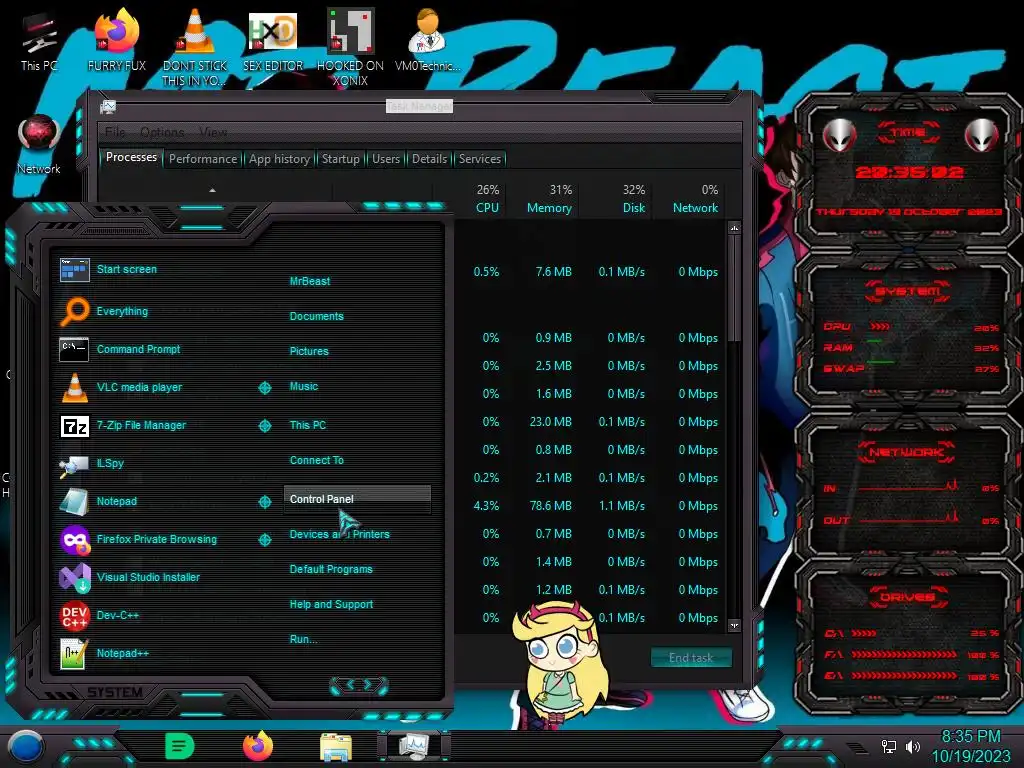
Task: Launch Firefox Private Browsing from start menu
Action: pos(157,539)
